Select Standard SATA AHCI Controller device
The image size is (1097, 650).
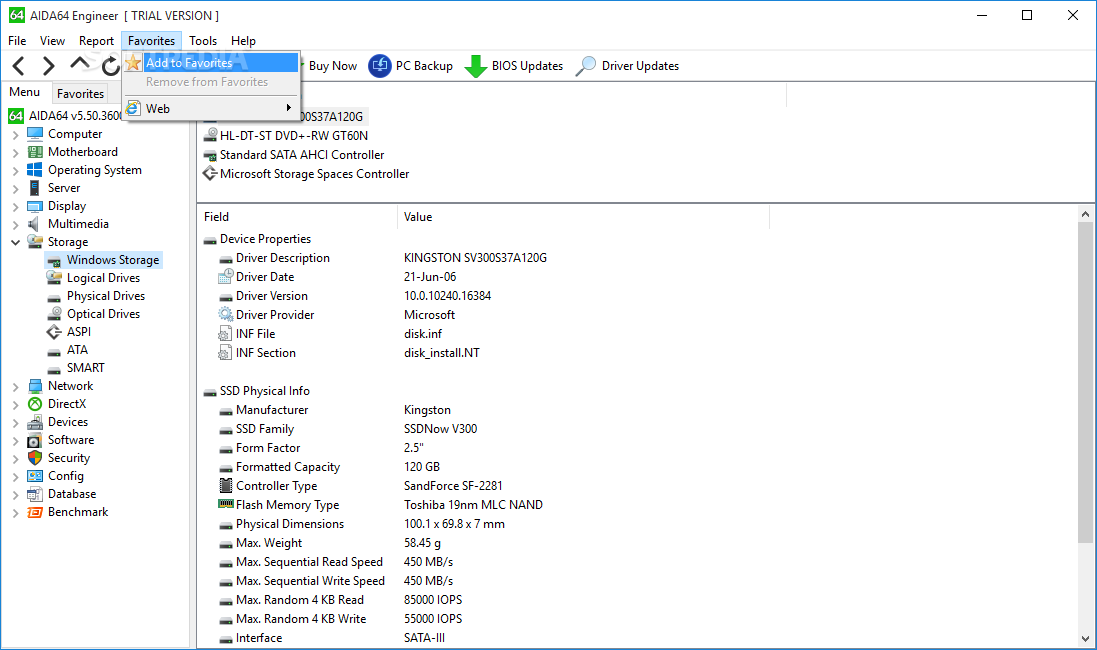click(x=302, y=155)
